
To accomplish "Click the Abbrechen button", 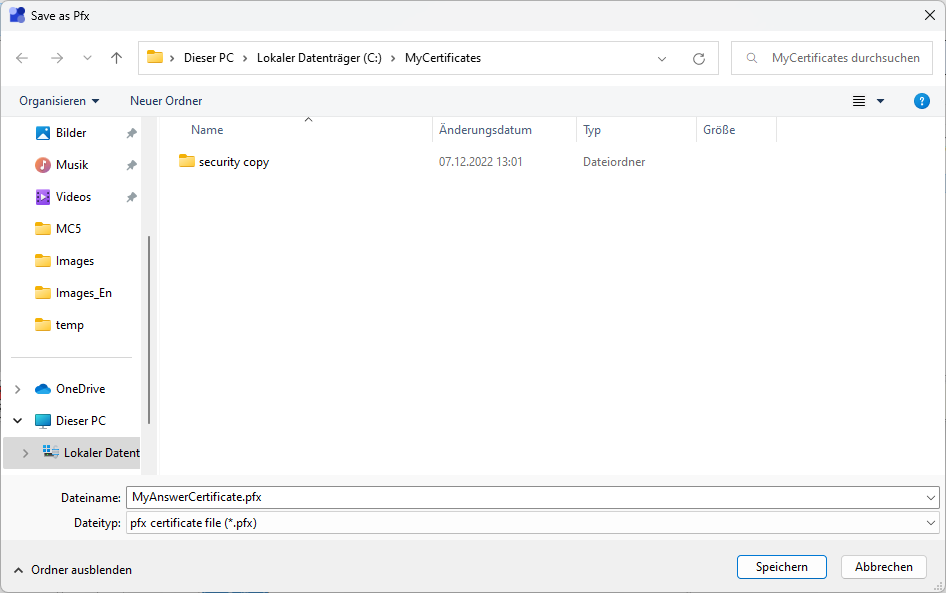I will click(883, 567).
